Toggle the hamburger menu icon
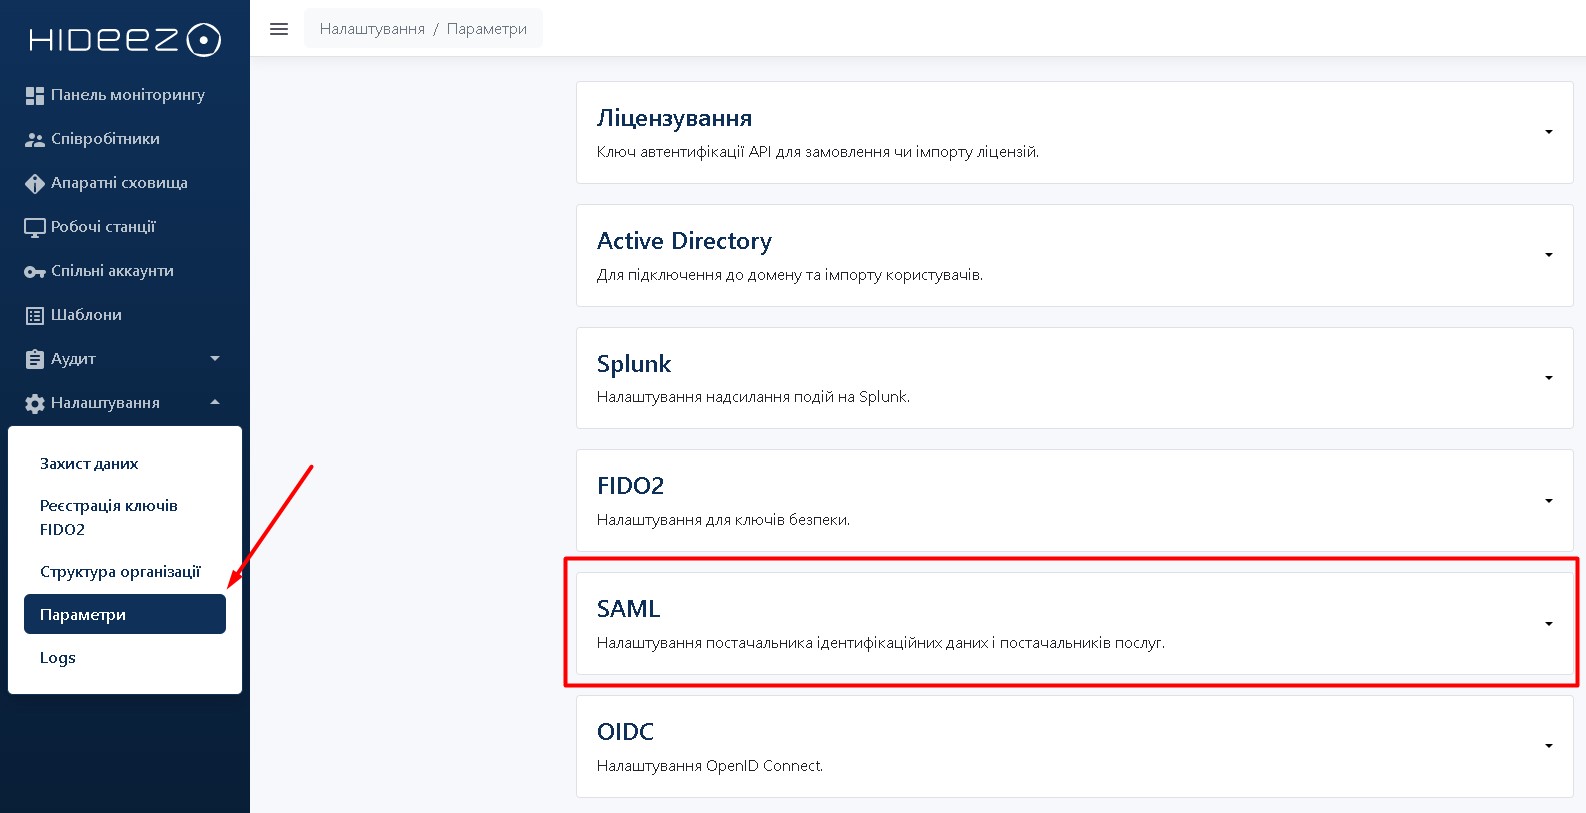Viewport: 1586px width, 813px height. tap(279, 29)
